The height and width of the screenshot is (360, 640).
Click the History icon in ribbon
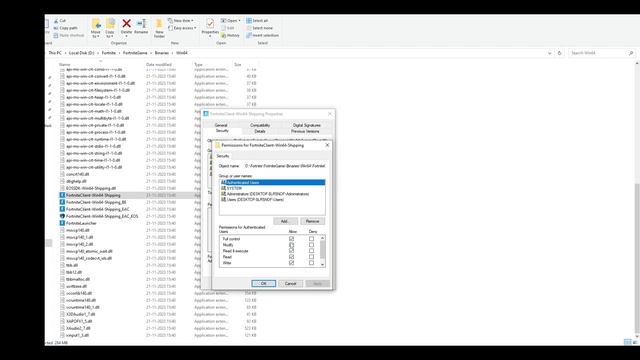(x=224, y=36)
